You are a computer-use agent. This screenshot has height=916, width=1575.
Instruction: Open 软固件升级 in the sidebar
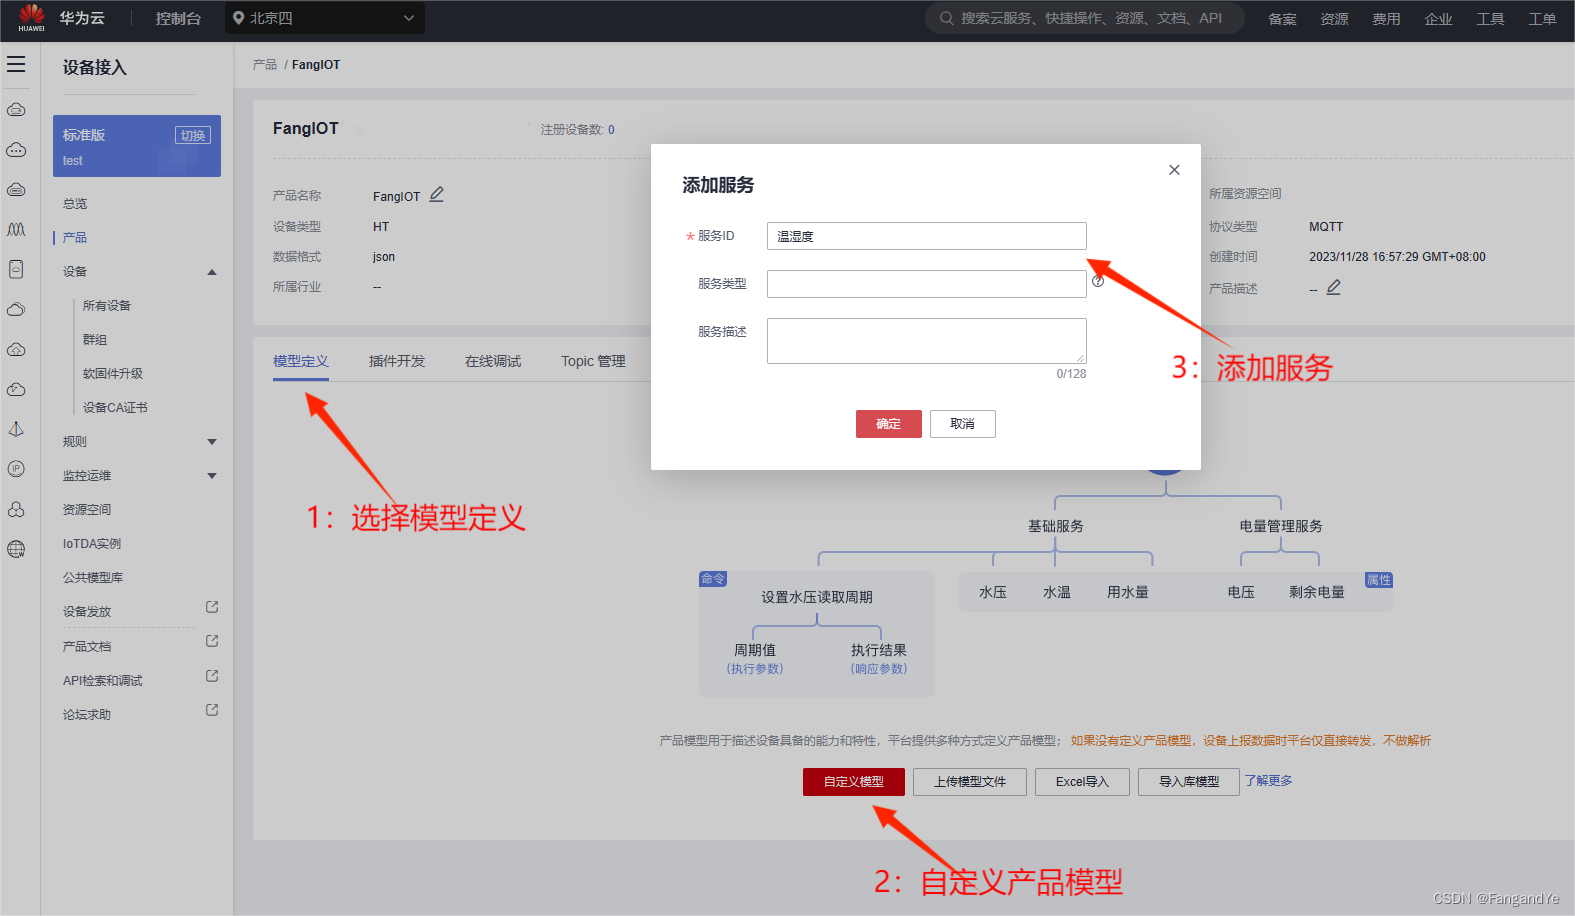(x=113, y=374)
